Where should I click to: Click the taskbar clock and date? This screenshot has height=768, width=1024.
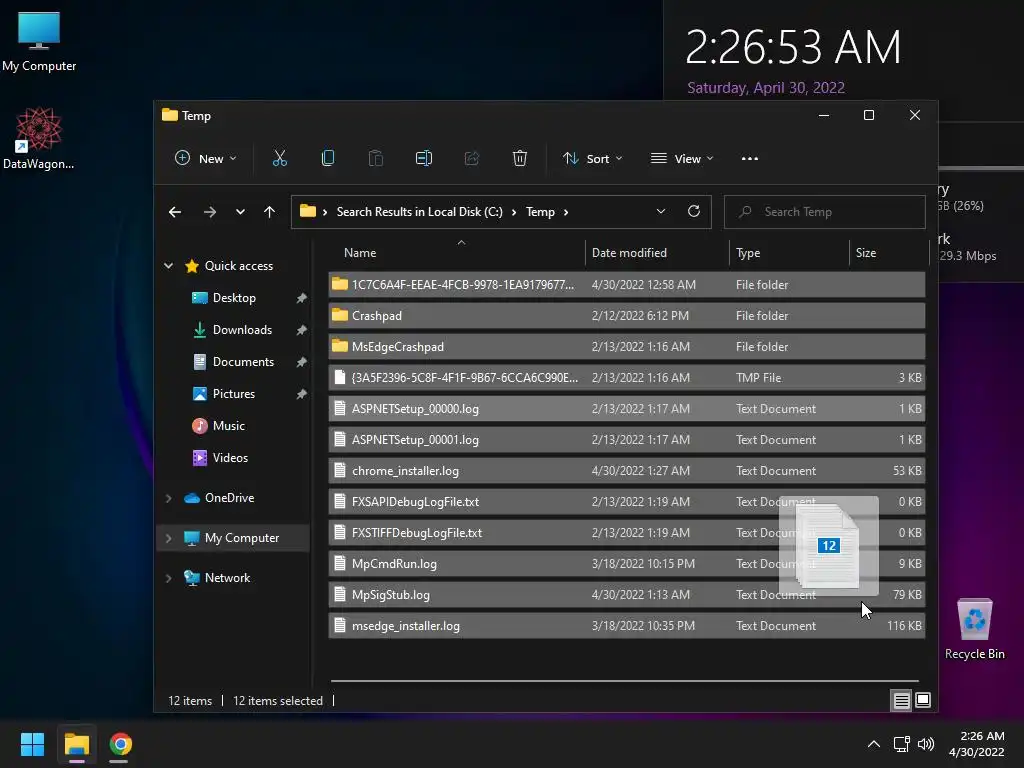(x=976, y=744)
